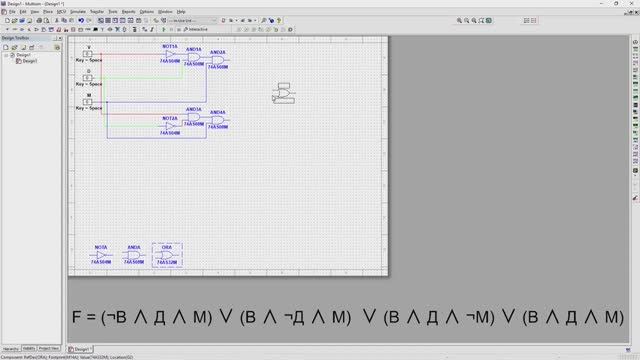The height and width of the screenshot is (360, 640).
Task: Click the probe icon at right toolbar bottom
Action: (635, 198)
